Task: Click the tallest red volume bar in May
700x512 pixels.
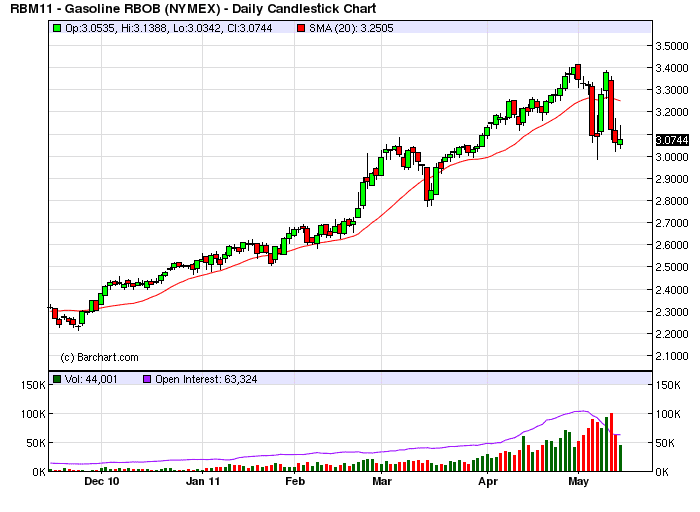Action: [x=611, y=442]
